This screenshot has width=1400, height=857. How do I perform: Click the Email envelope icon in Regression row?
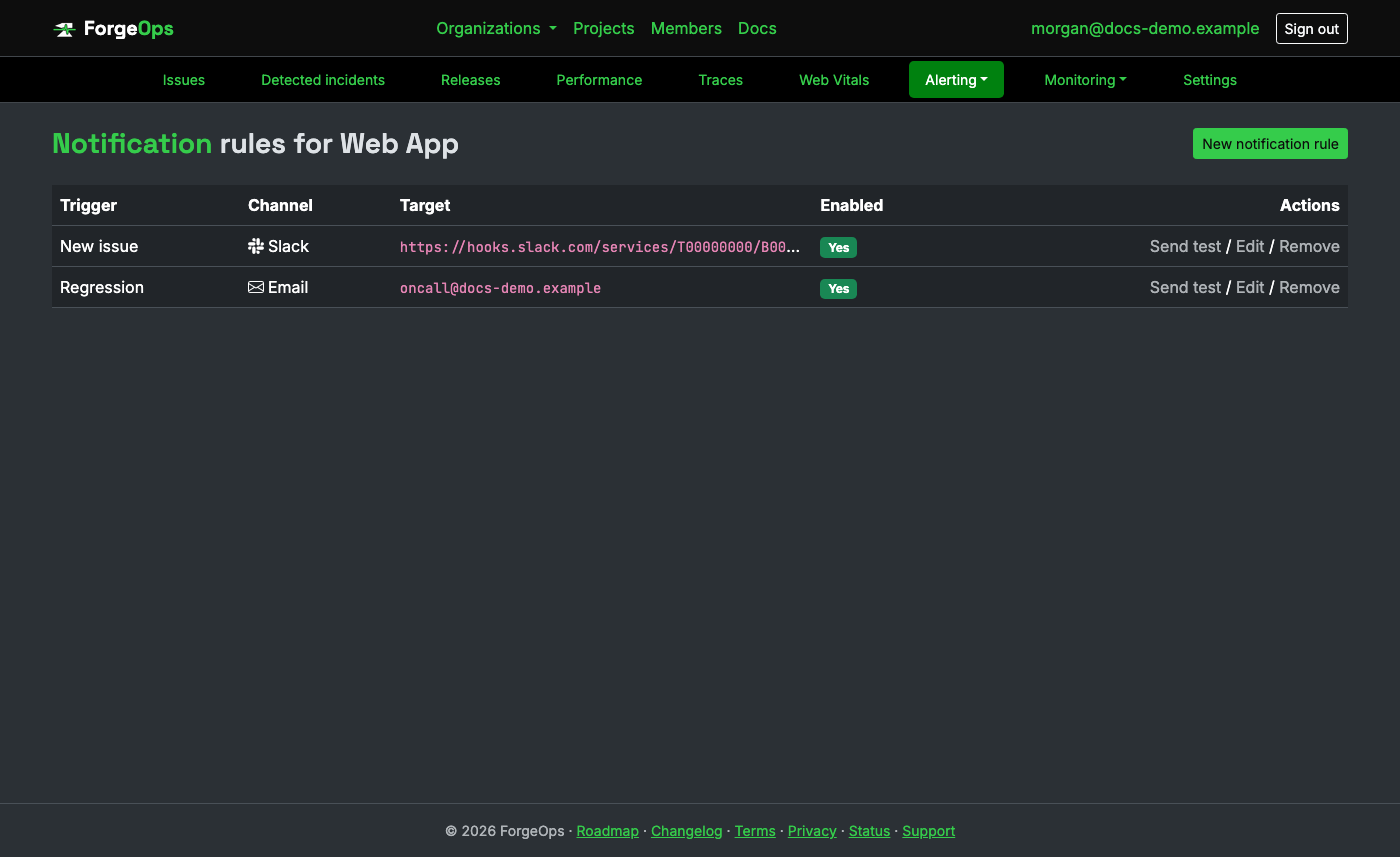256,287
